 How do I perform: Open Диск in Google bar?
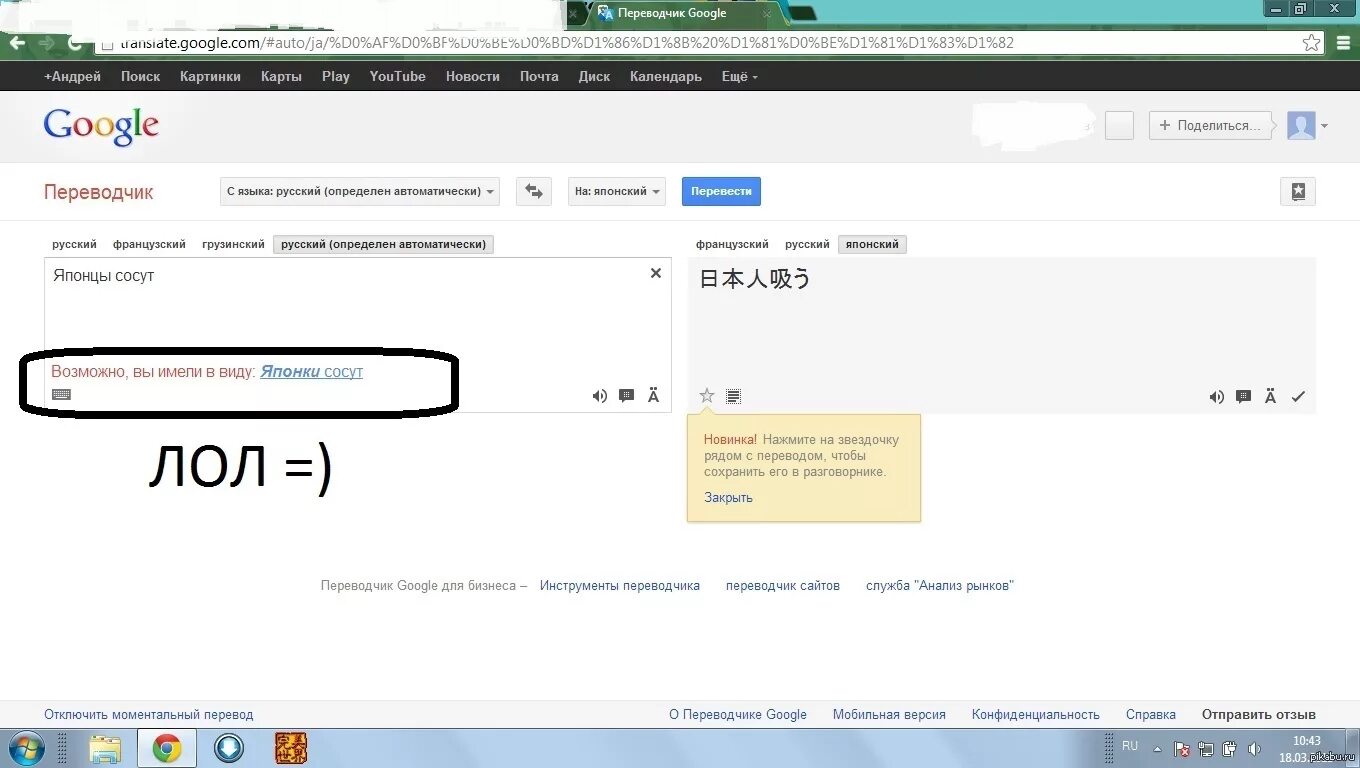click(x=594, y=76)
